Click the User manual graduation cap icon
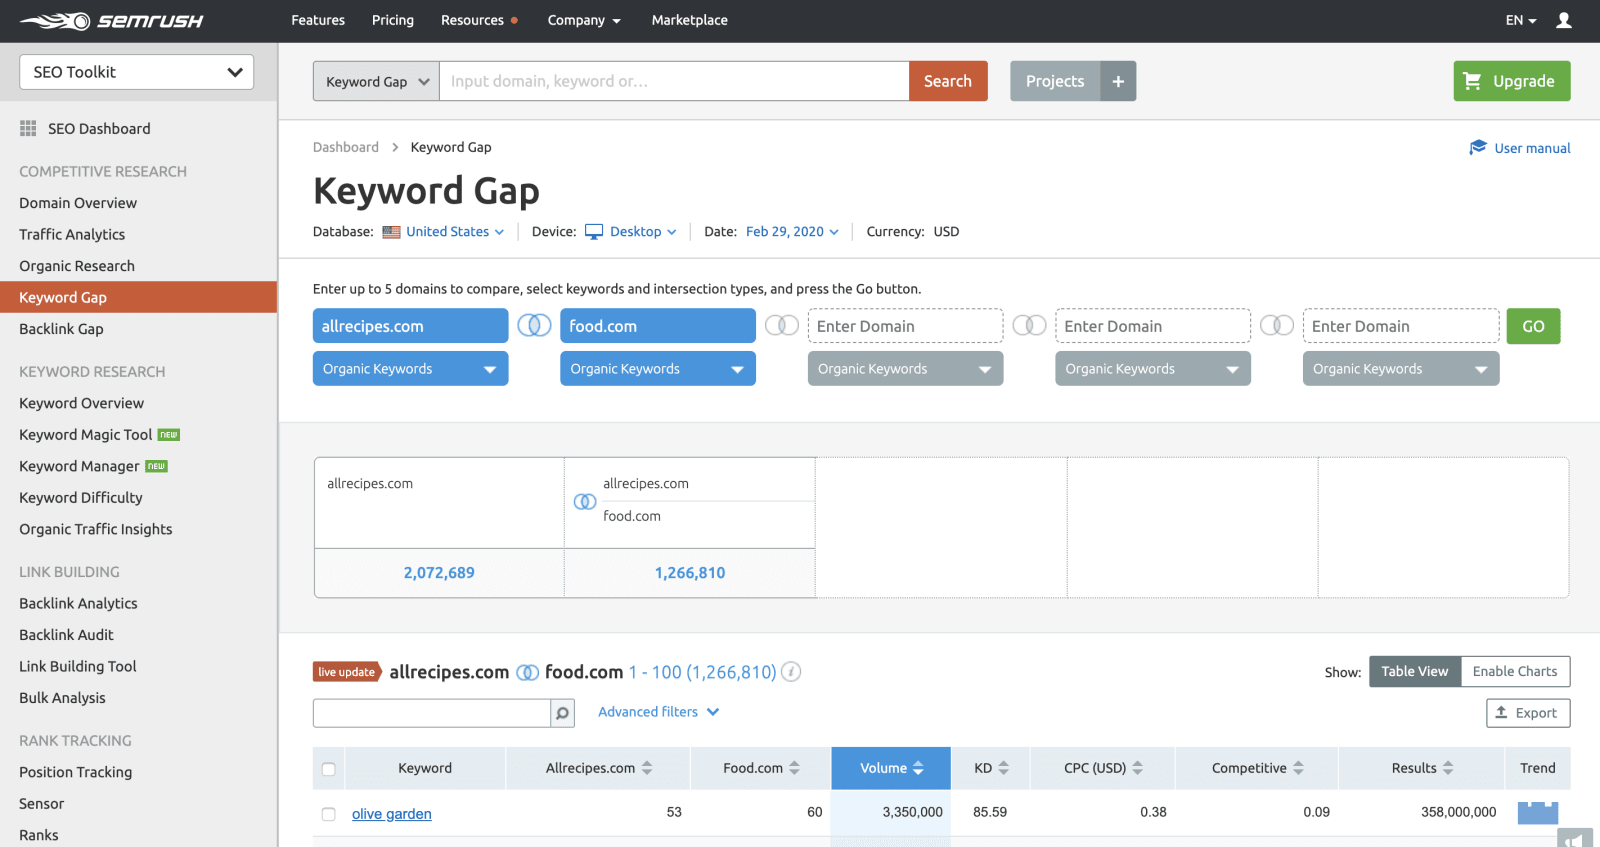Screen dimensions: 1600x847 click(x=1478, y=147)
